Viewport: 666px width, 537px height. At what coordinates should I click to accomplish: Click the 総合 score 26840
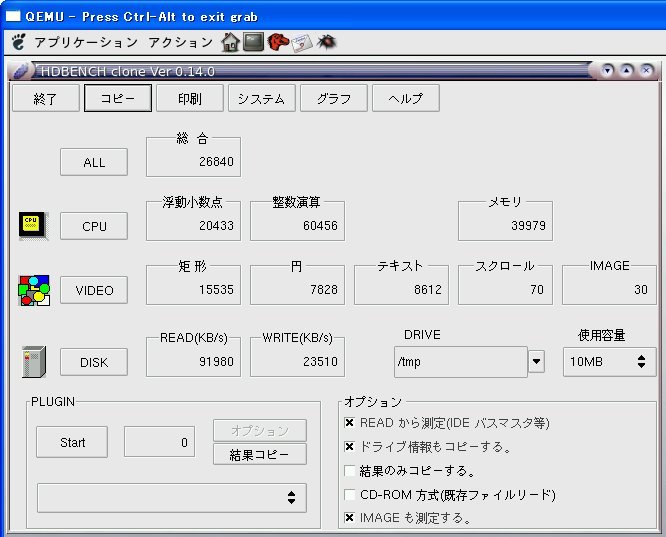tap(216, 161)
